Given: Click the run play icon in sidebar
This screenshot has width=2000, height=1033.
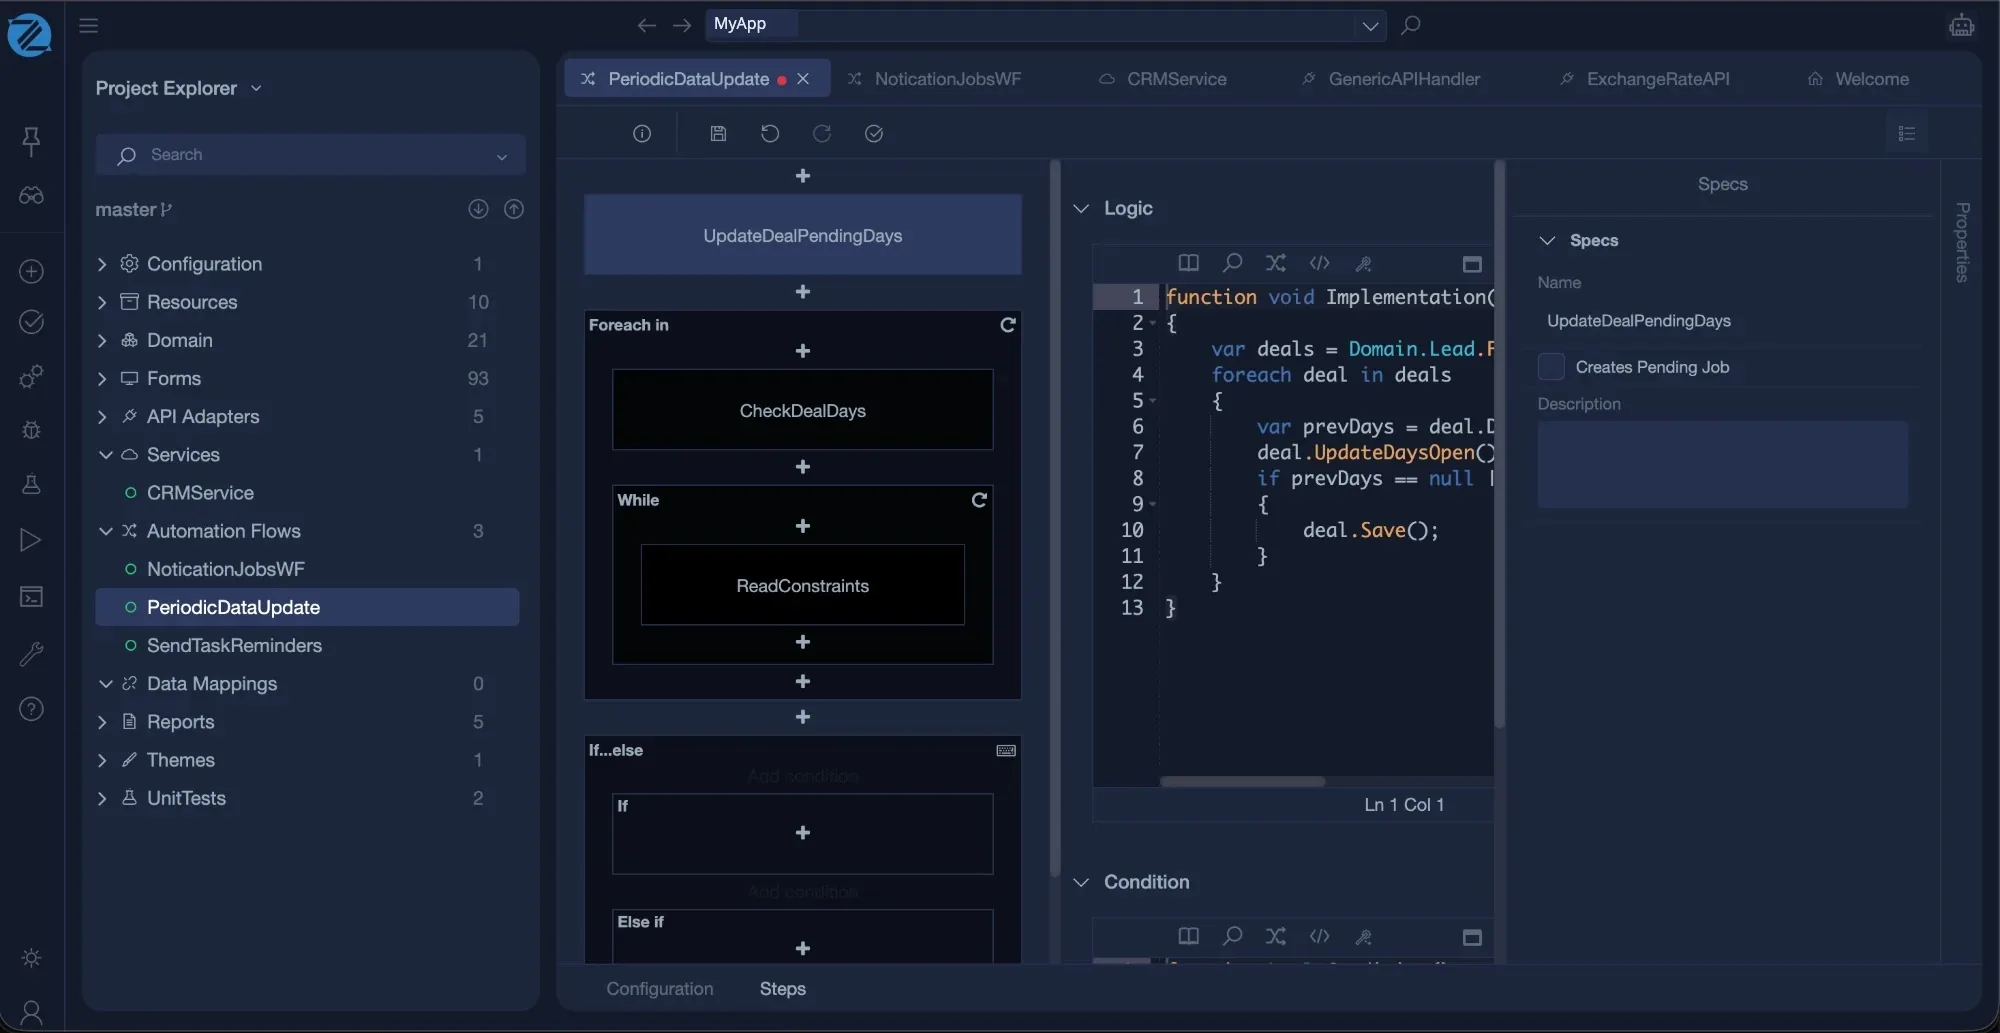Looking at the screenshot, I should click(31, 540).
